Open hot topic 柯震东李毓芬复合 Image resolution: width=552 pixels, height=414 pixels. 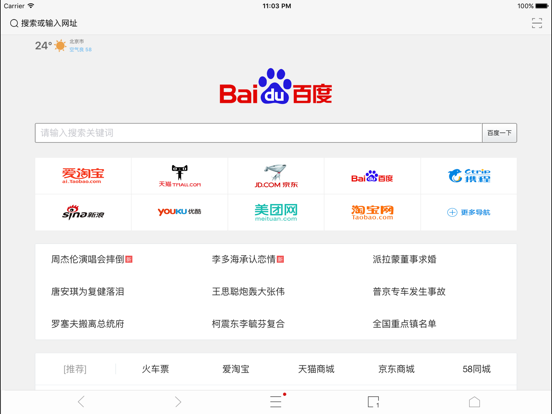(x=248, y=324)
